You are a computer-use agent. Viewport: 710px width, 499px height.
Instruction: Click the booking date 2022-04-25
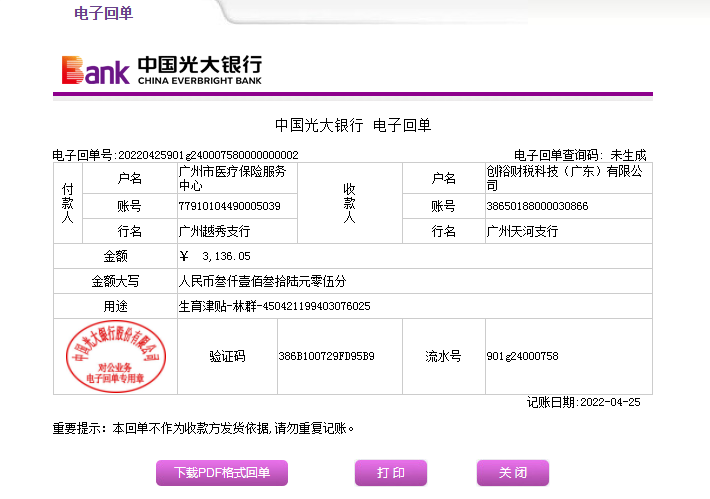(x=610, y=402)
